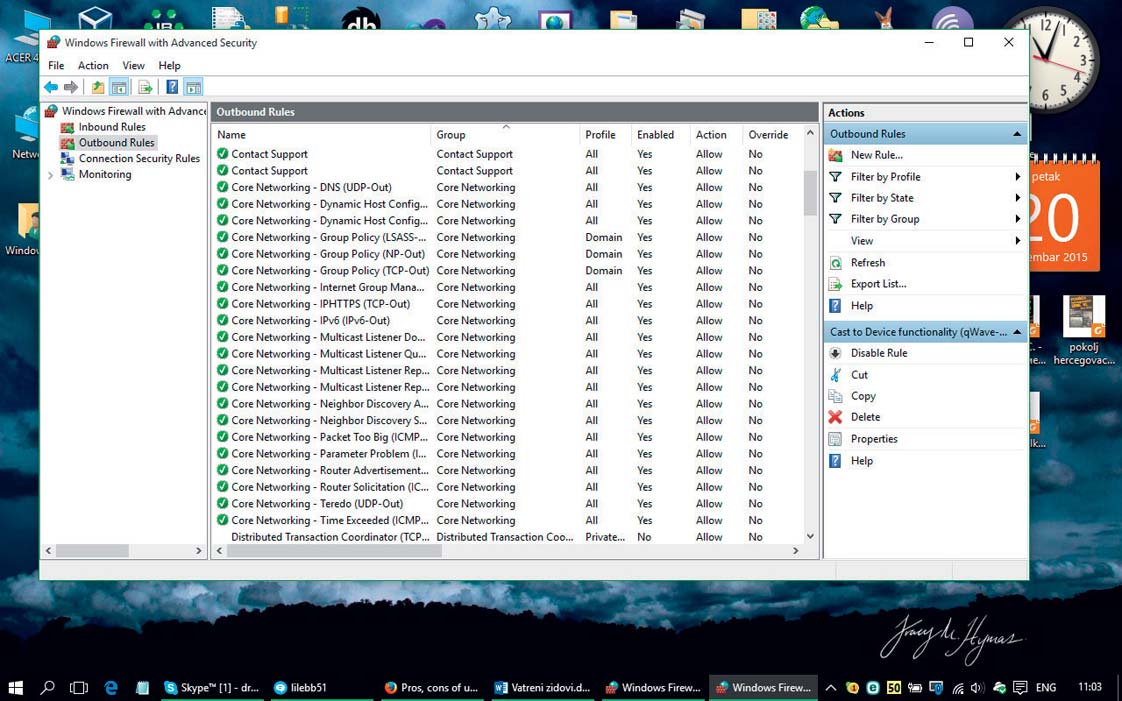The image size is (1122, 701).
Task: Click Delete action link
Action: point(865,417)
